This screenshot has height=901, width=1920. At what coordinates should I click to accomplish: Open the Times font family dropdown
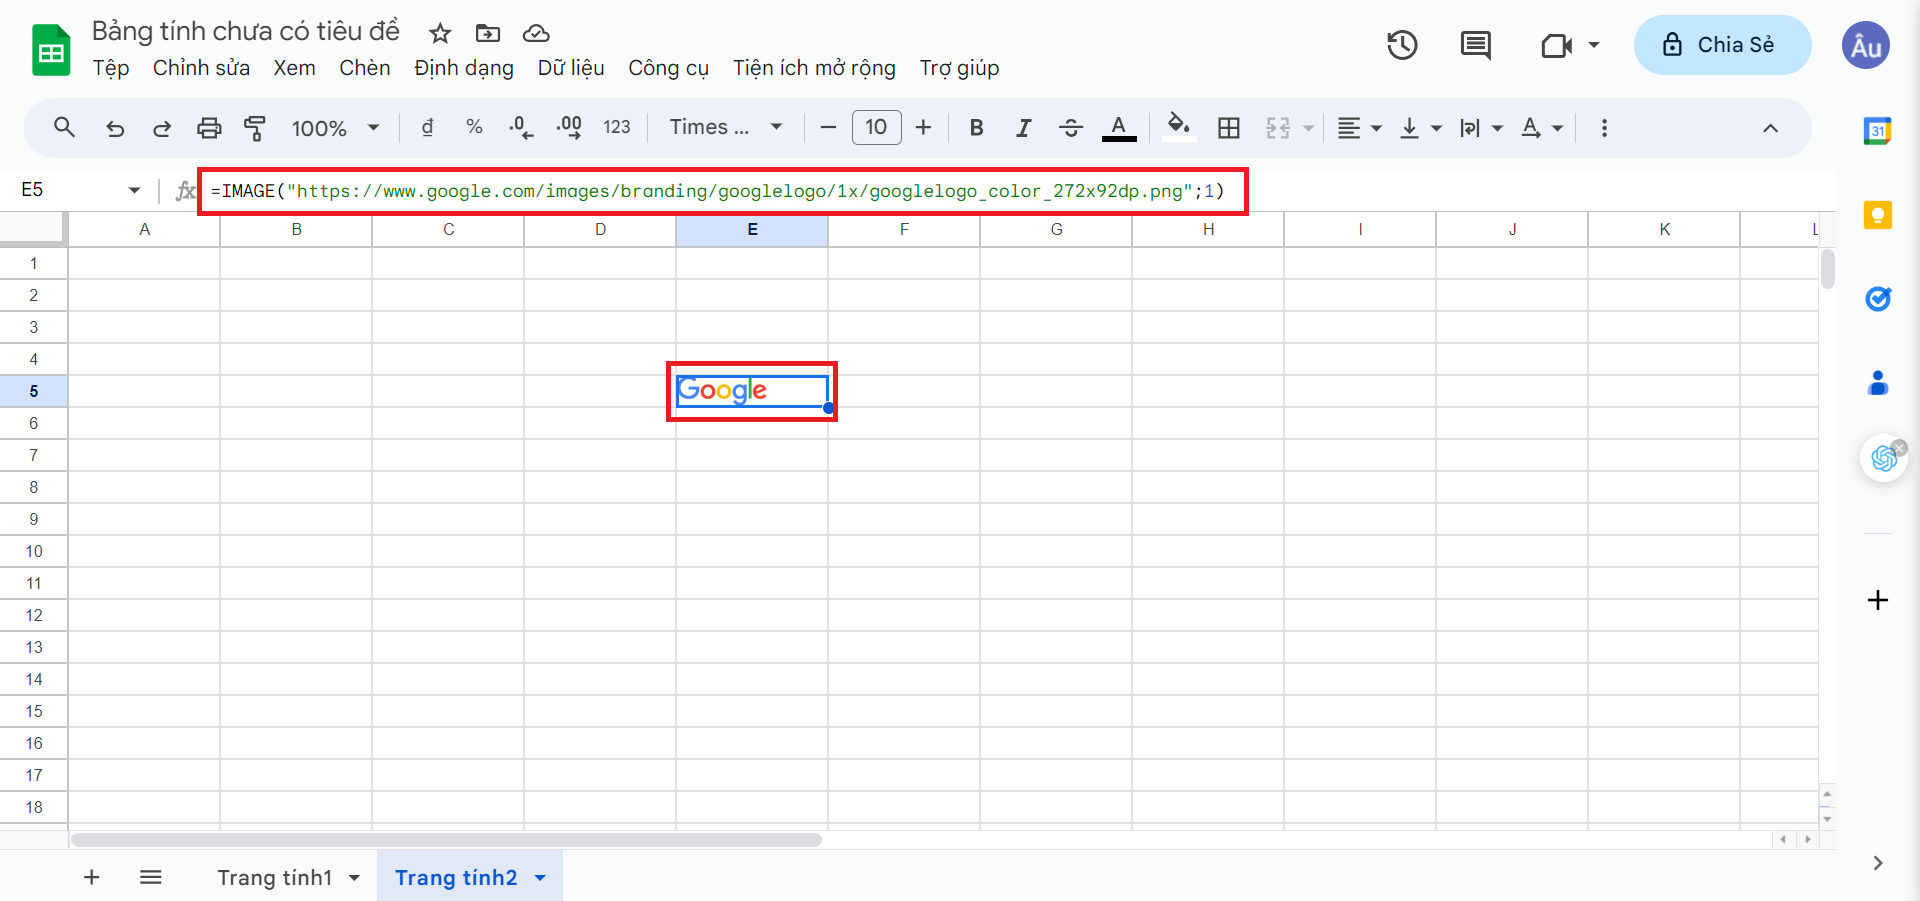coord(726,127)
